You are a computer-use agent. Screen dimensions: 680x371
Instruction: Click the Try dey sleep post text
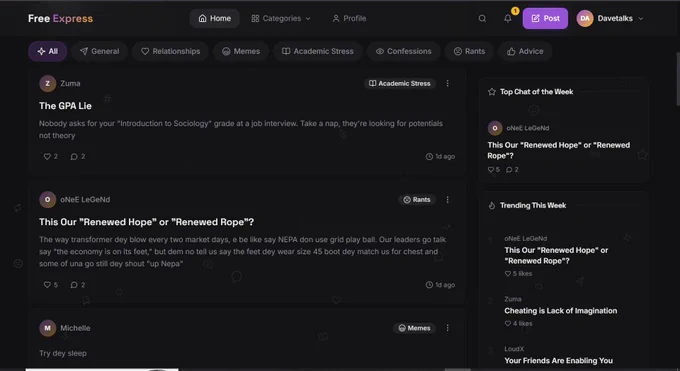click(63, 353)
